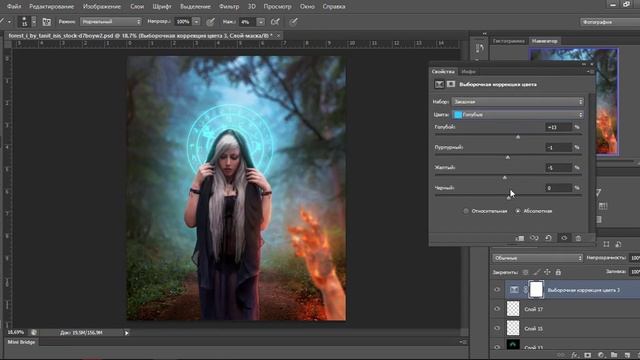Delete adjustment layer trash icon in Properties

578,238
